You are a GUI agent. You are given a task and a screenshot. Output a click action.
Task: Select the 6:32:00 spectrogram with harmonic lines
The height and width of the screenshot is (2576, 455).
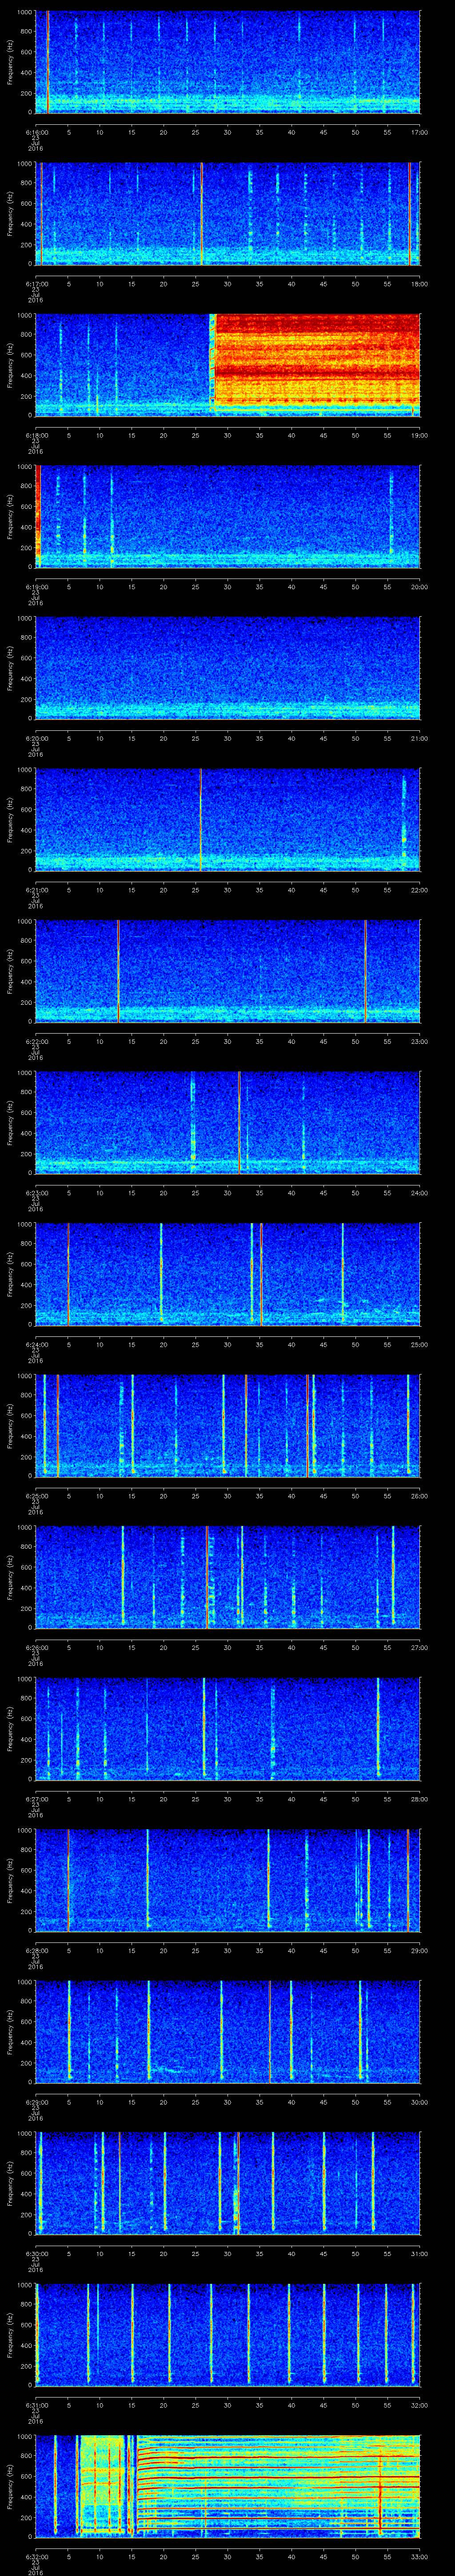227,2487
